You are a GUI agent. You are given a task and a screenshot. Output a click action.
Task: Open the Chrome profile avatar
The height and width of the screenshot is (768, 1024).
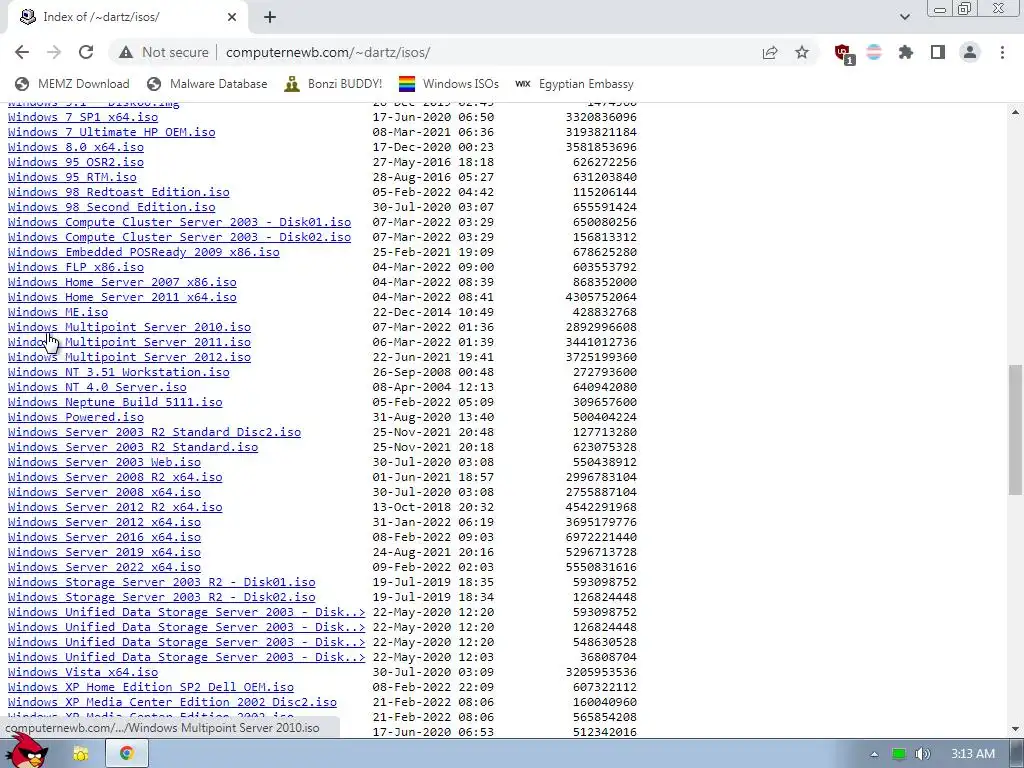[x=970, y=52]
